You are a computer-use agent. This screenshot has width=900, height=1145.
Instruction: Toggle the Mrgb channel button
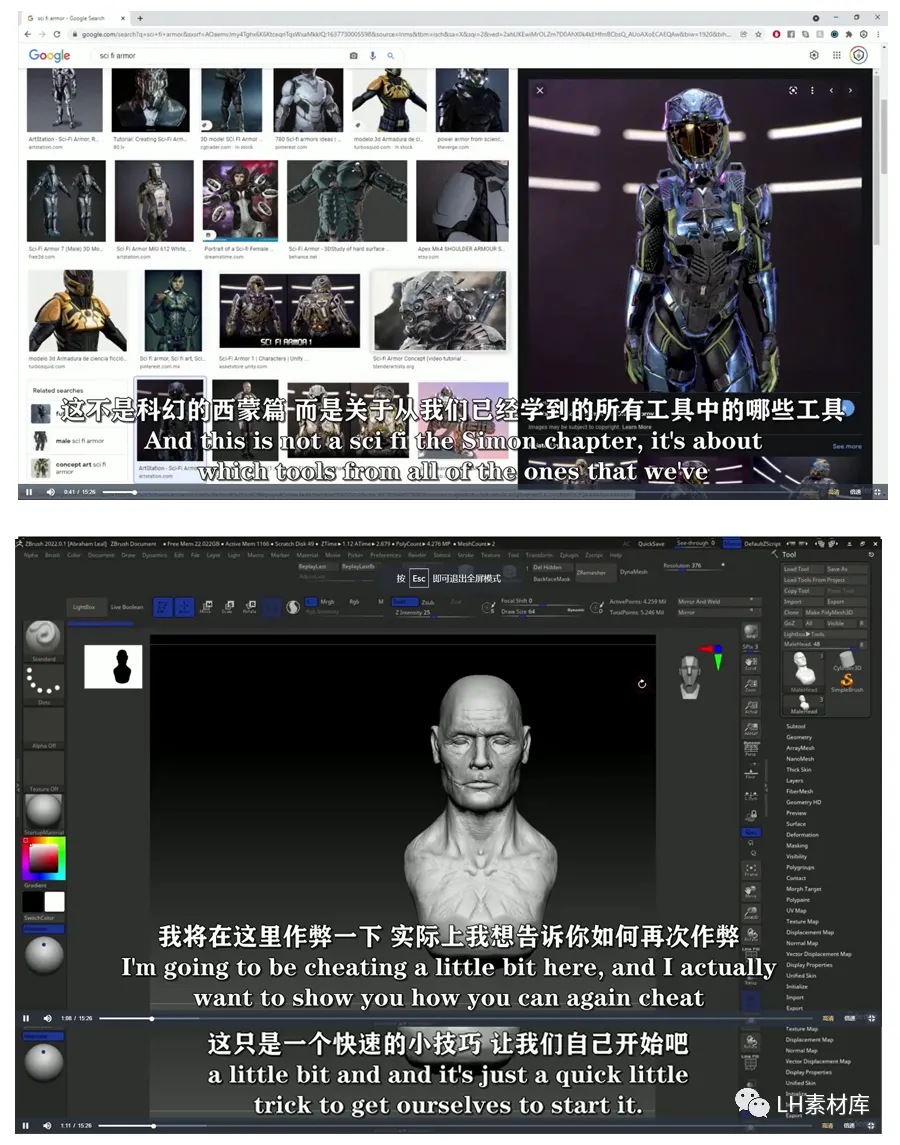coord(327,602)
